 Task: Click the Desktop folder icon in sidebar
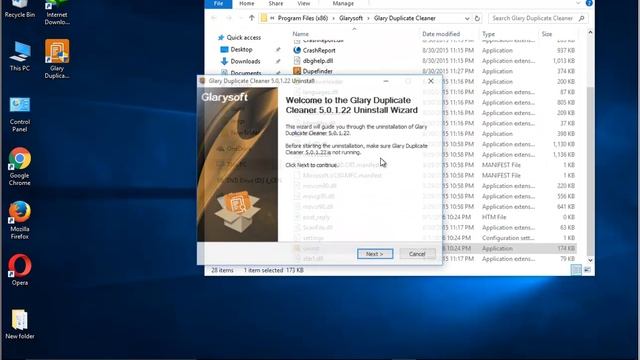pos(224,49)
